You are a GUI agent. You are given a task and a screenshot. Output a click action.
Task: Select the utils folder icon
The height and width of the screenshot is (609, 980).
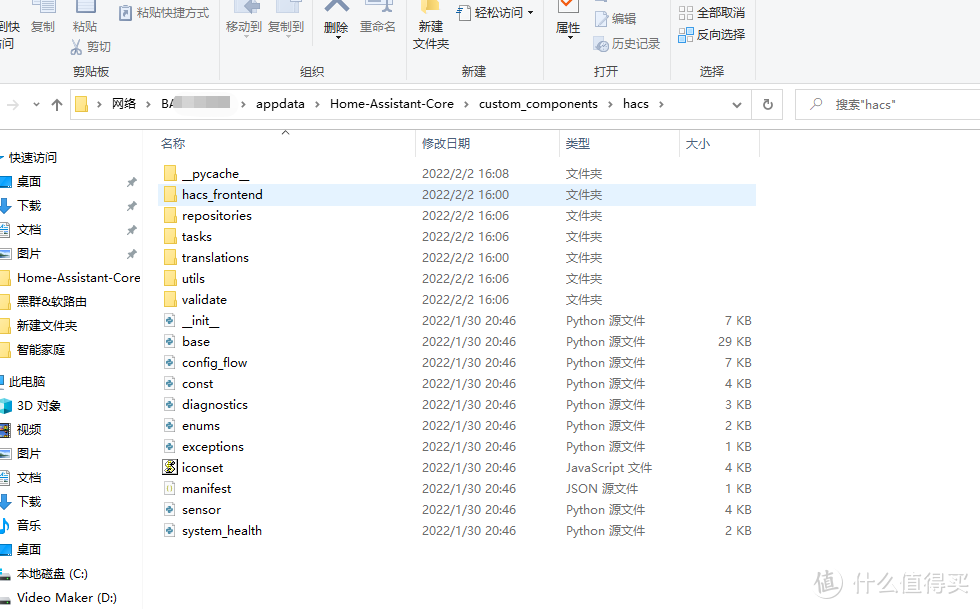tap(170, 279)
